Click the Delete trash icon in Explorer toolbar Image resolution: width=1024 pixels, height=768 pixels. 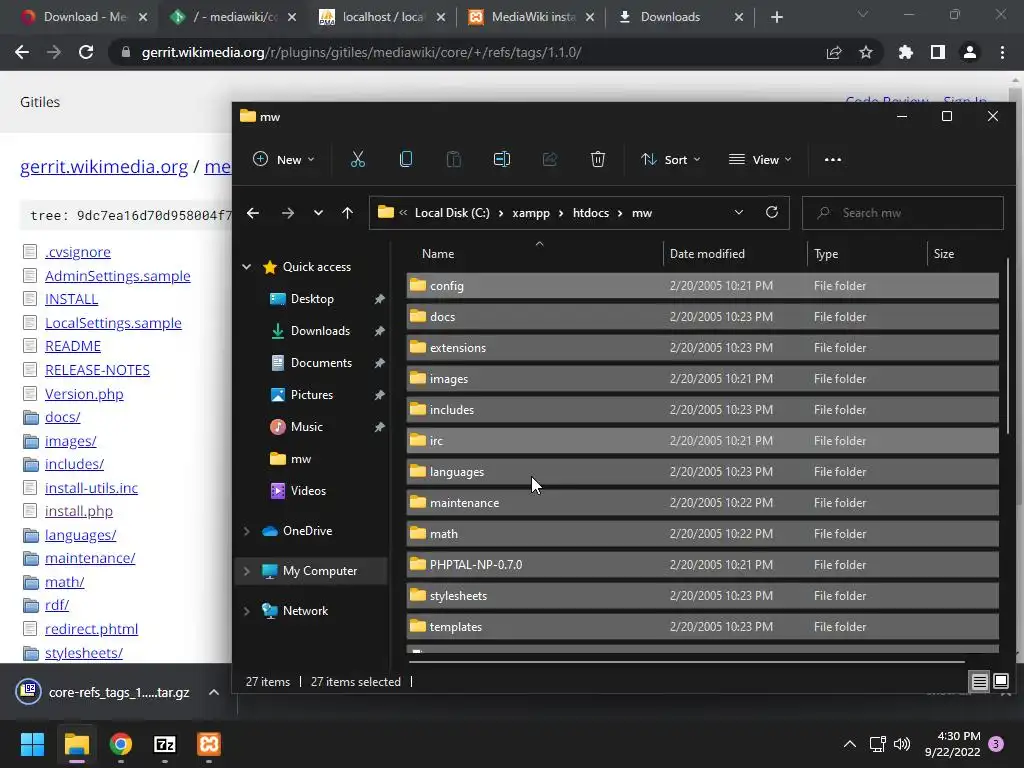(x=598, y=159)
